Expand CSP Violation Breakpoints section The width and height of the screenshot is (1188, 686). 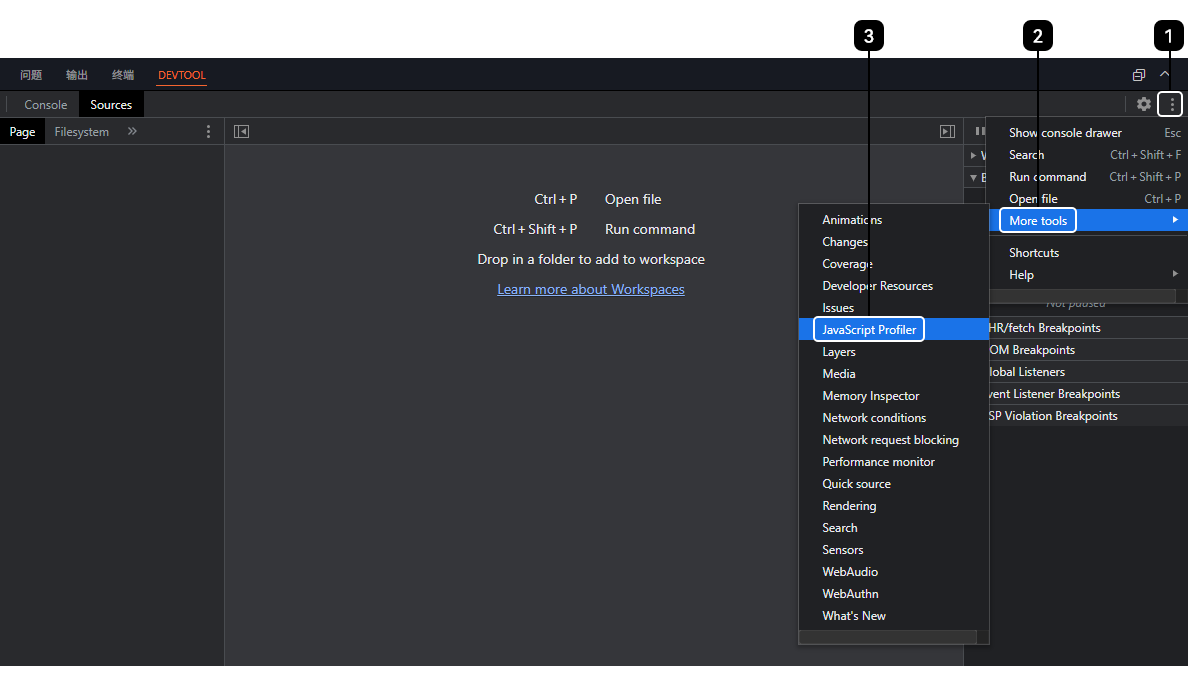click(x=1088, y=415)
